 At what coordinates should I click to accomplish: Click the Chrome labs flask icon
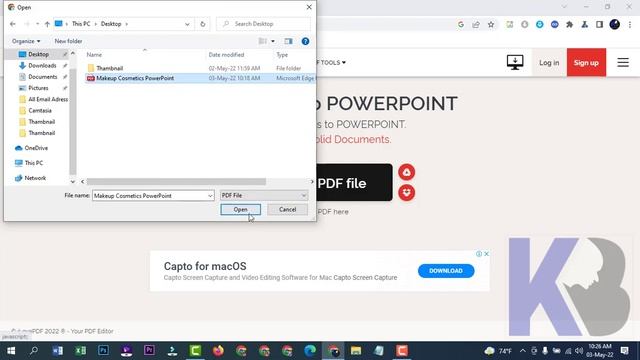584,24
